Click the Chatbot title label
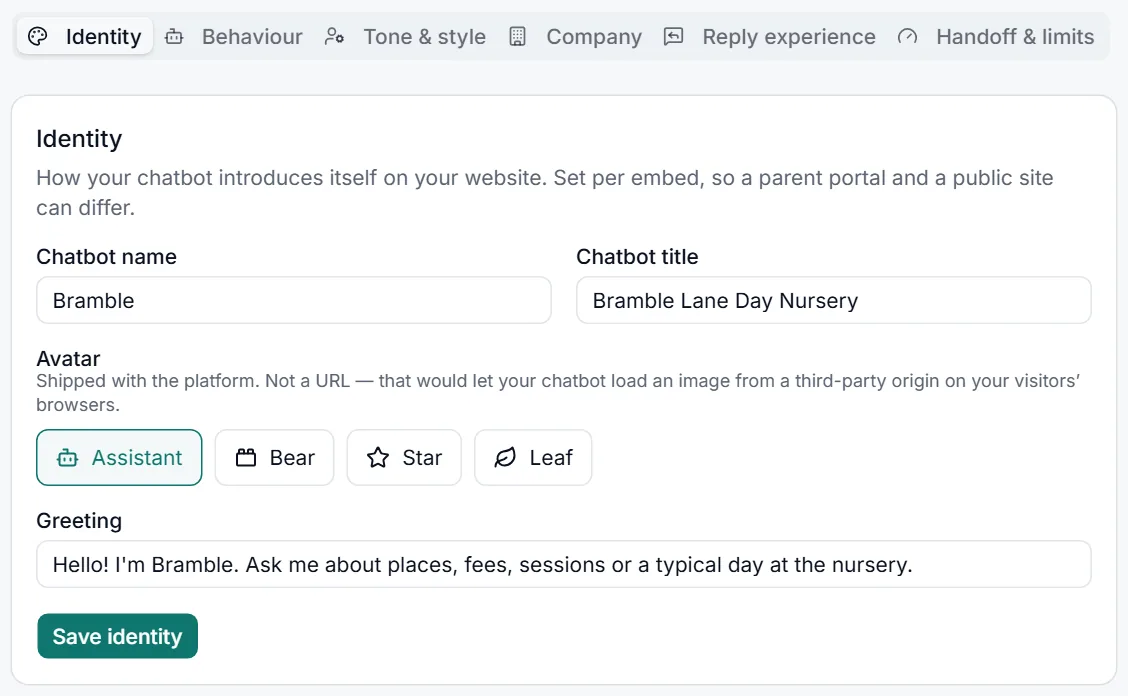Image resolution: width=1128 pixels, height=696 pixels. 637,257
